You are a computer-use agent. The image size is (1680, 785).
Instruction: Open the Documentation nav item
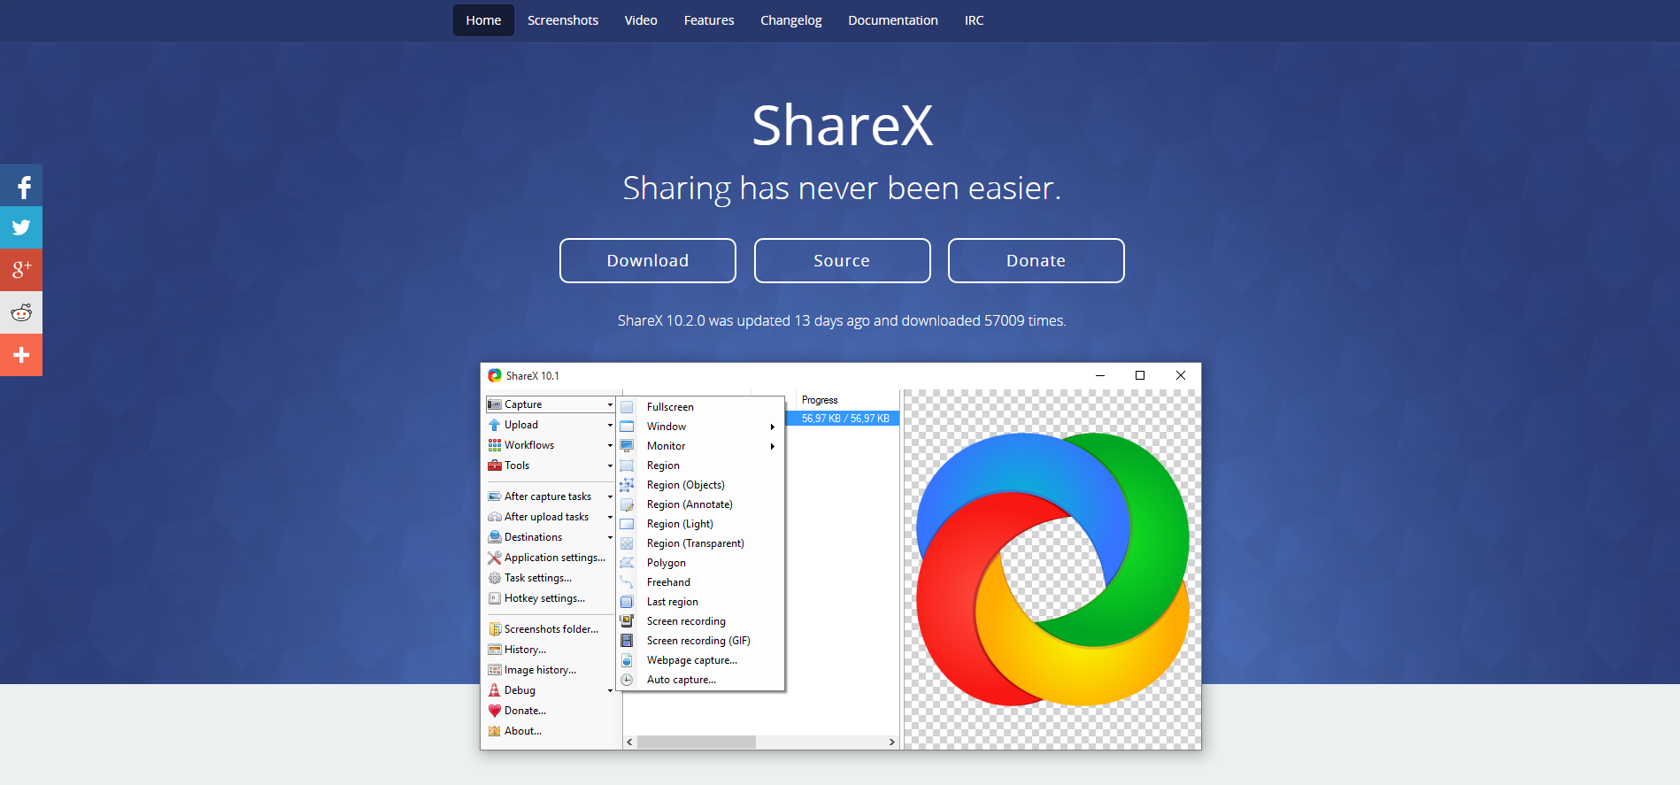893,20
